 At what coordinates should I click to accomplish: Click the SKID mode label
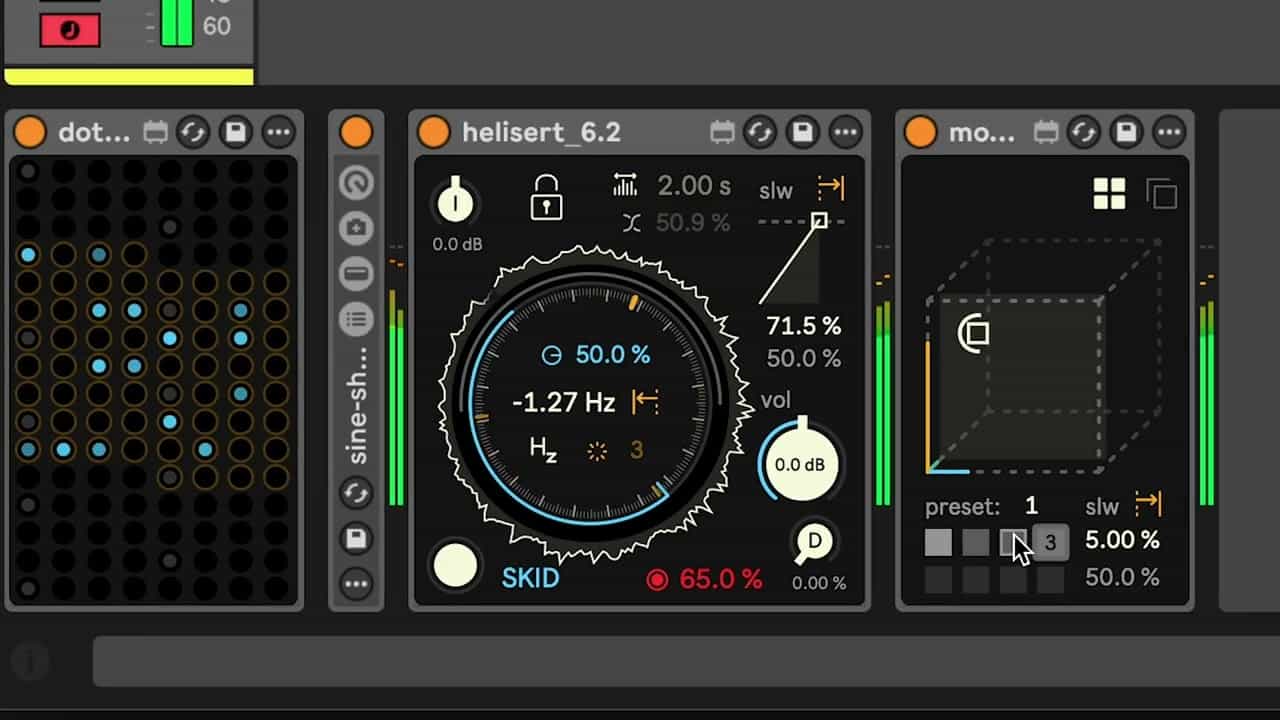click(530, 578)
